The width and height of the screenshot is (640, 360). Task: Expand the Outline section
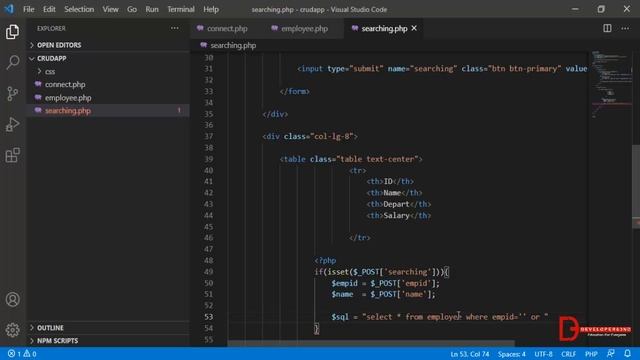[x=50, y=328]
